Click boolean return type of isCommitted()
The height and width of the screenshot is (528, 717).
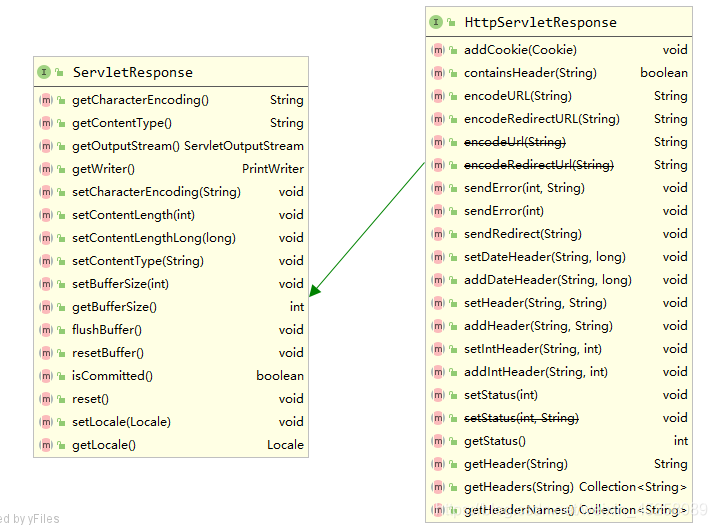(x=280, y=376)
